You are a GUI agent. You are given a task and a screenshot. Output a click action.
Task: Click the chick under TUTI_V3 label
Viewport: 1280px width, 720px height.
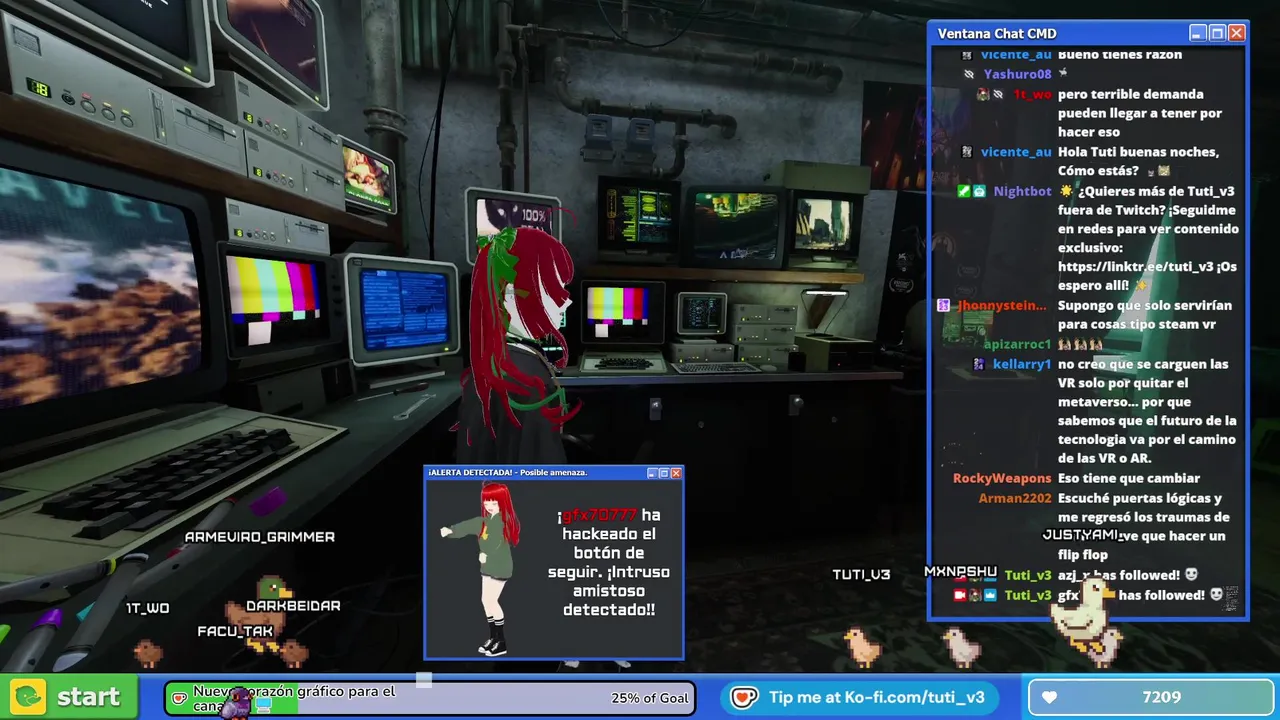point(862,647)
